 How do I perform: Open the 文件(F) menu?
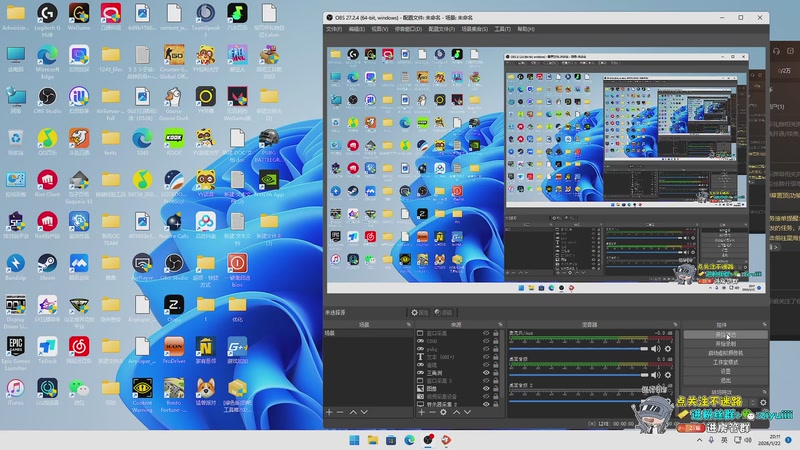334,29
